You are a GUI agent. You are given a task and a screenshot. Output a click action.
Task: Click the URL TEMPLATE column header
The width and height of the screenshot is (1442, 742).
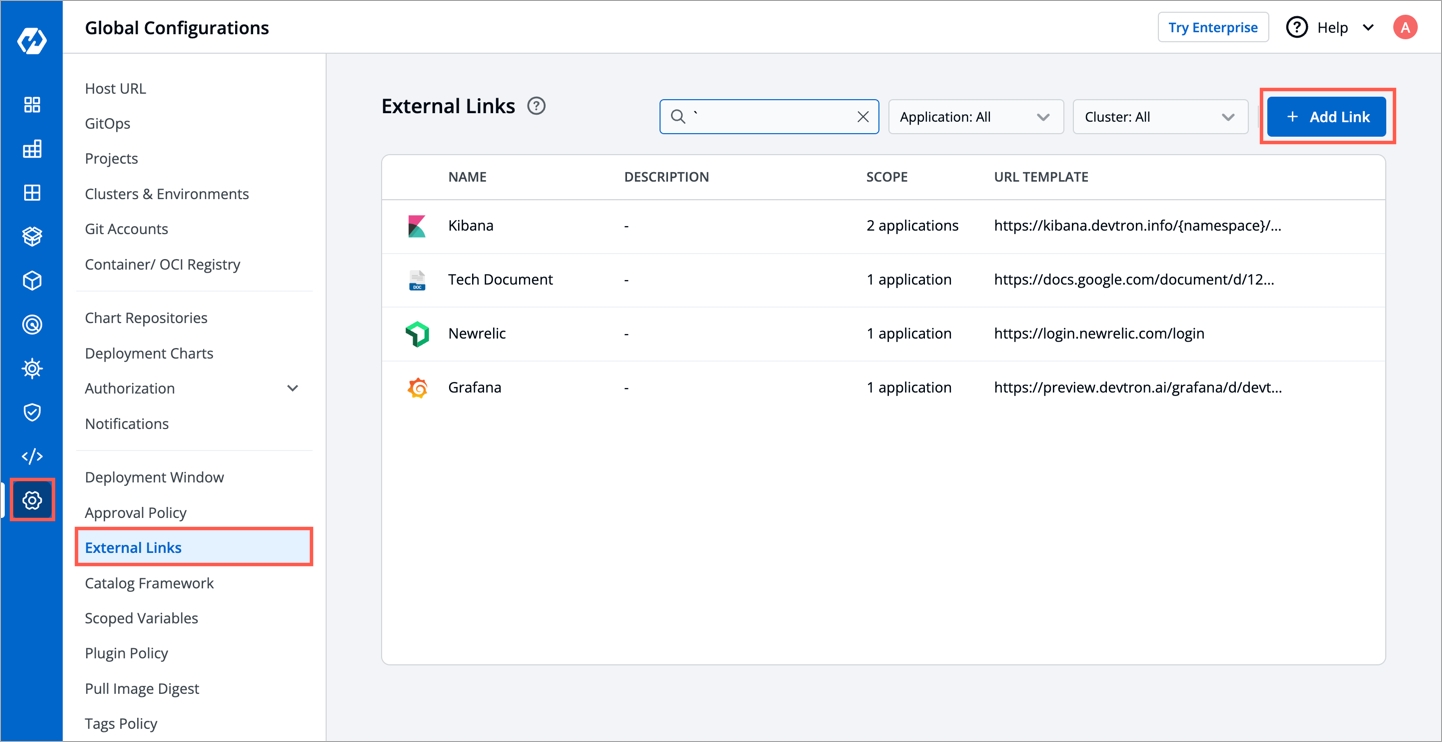[x=1041, y=177]
